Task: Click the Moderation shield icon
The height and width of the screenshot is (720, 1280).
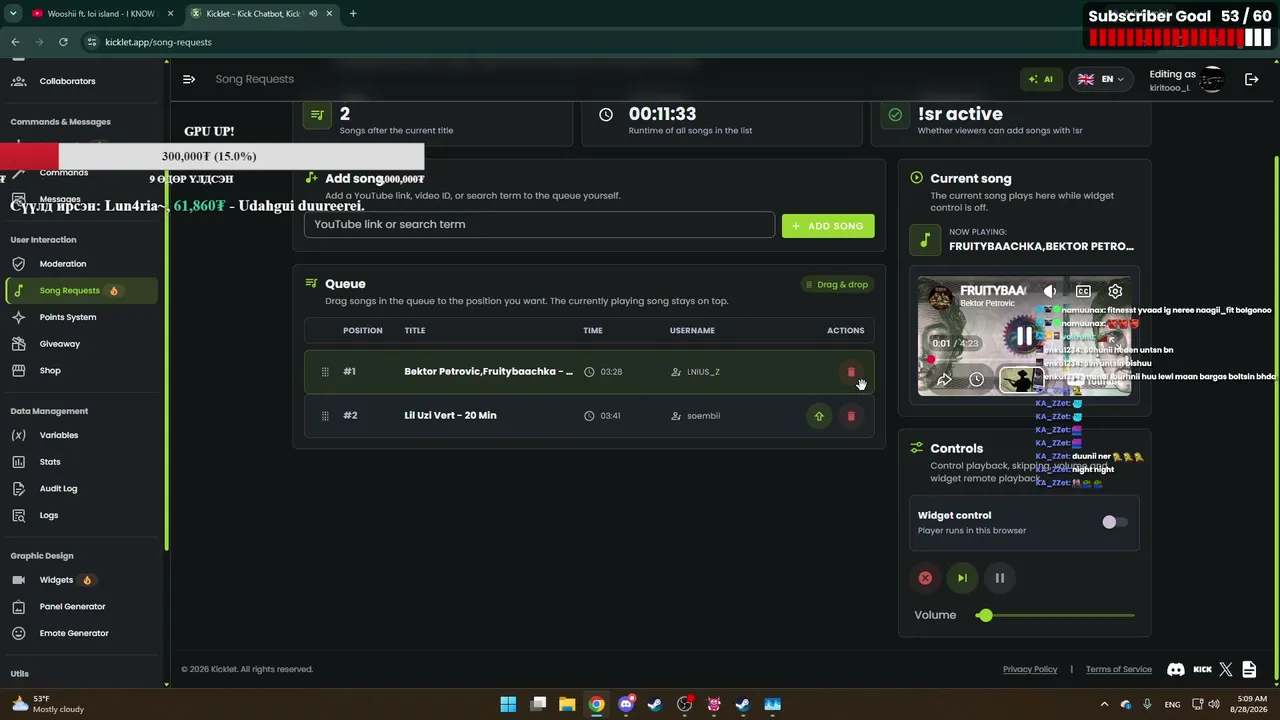Action: pos(18,264)
